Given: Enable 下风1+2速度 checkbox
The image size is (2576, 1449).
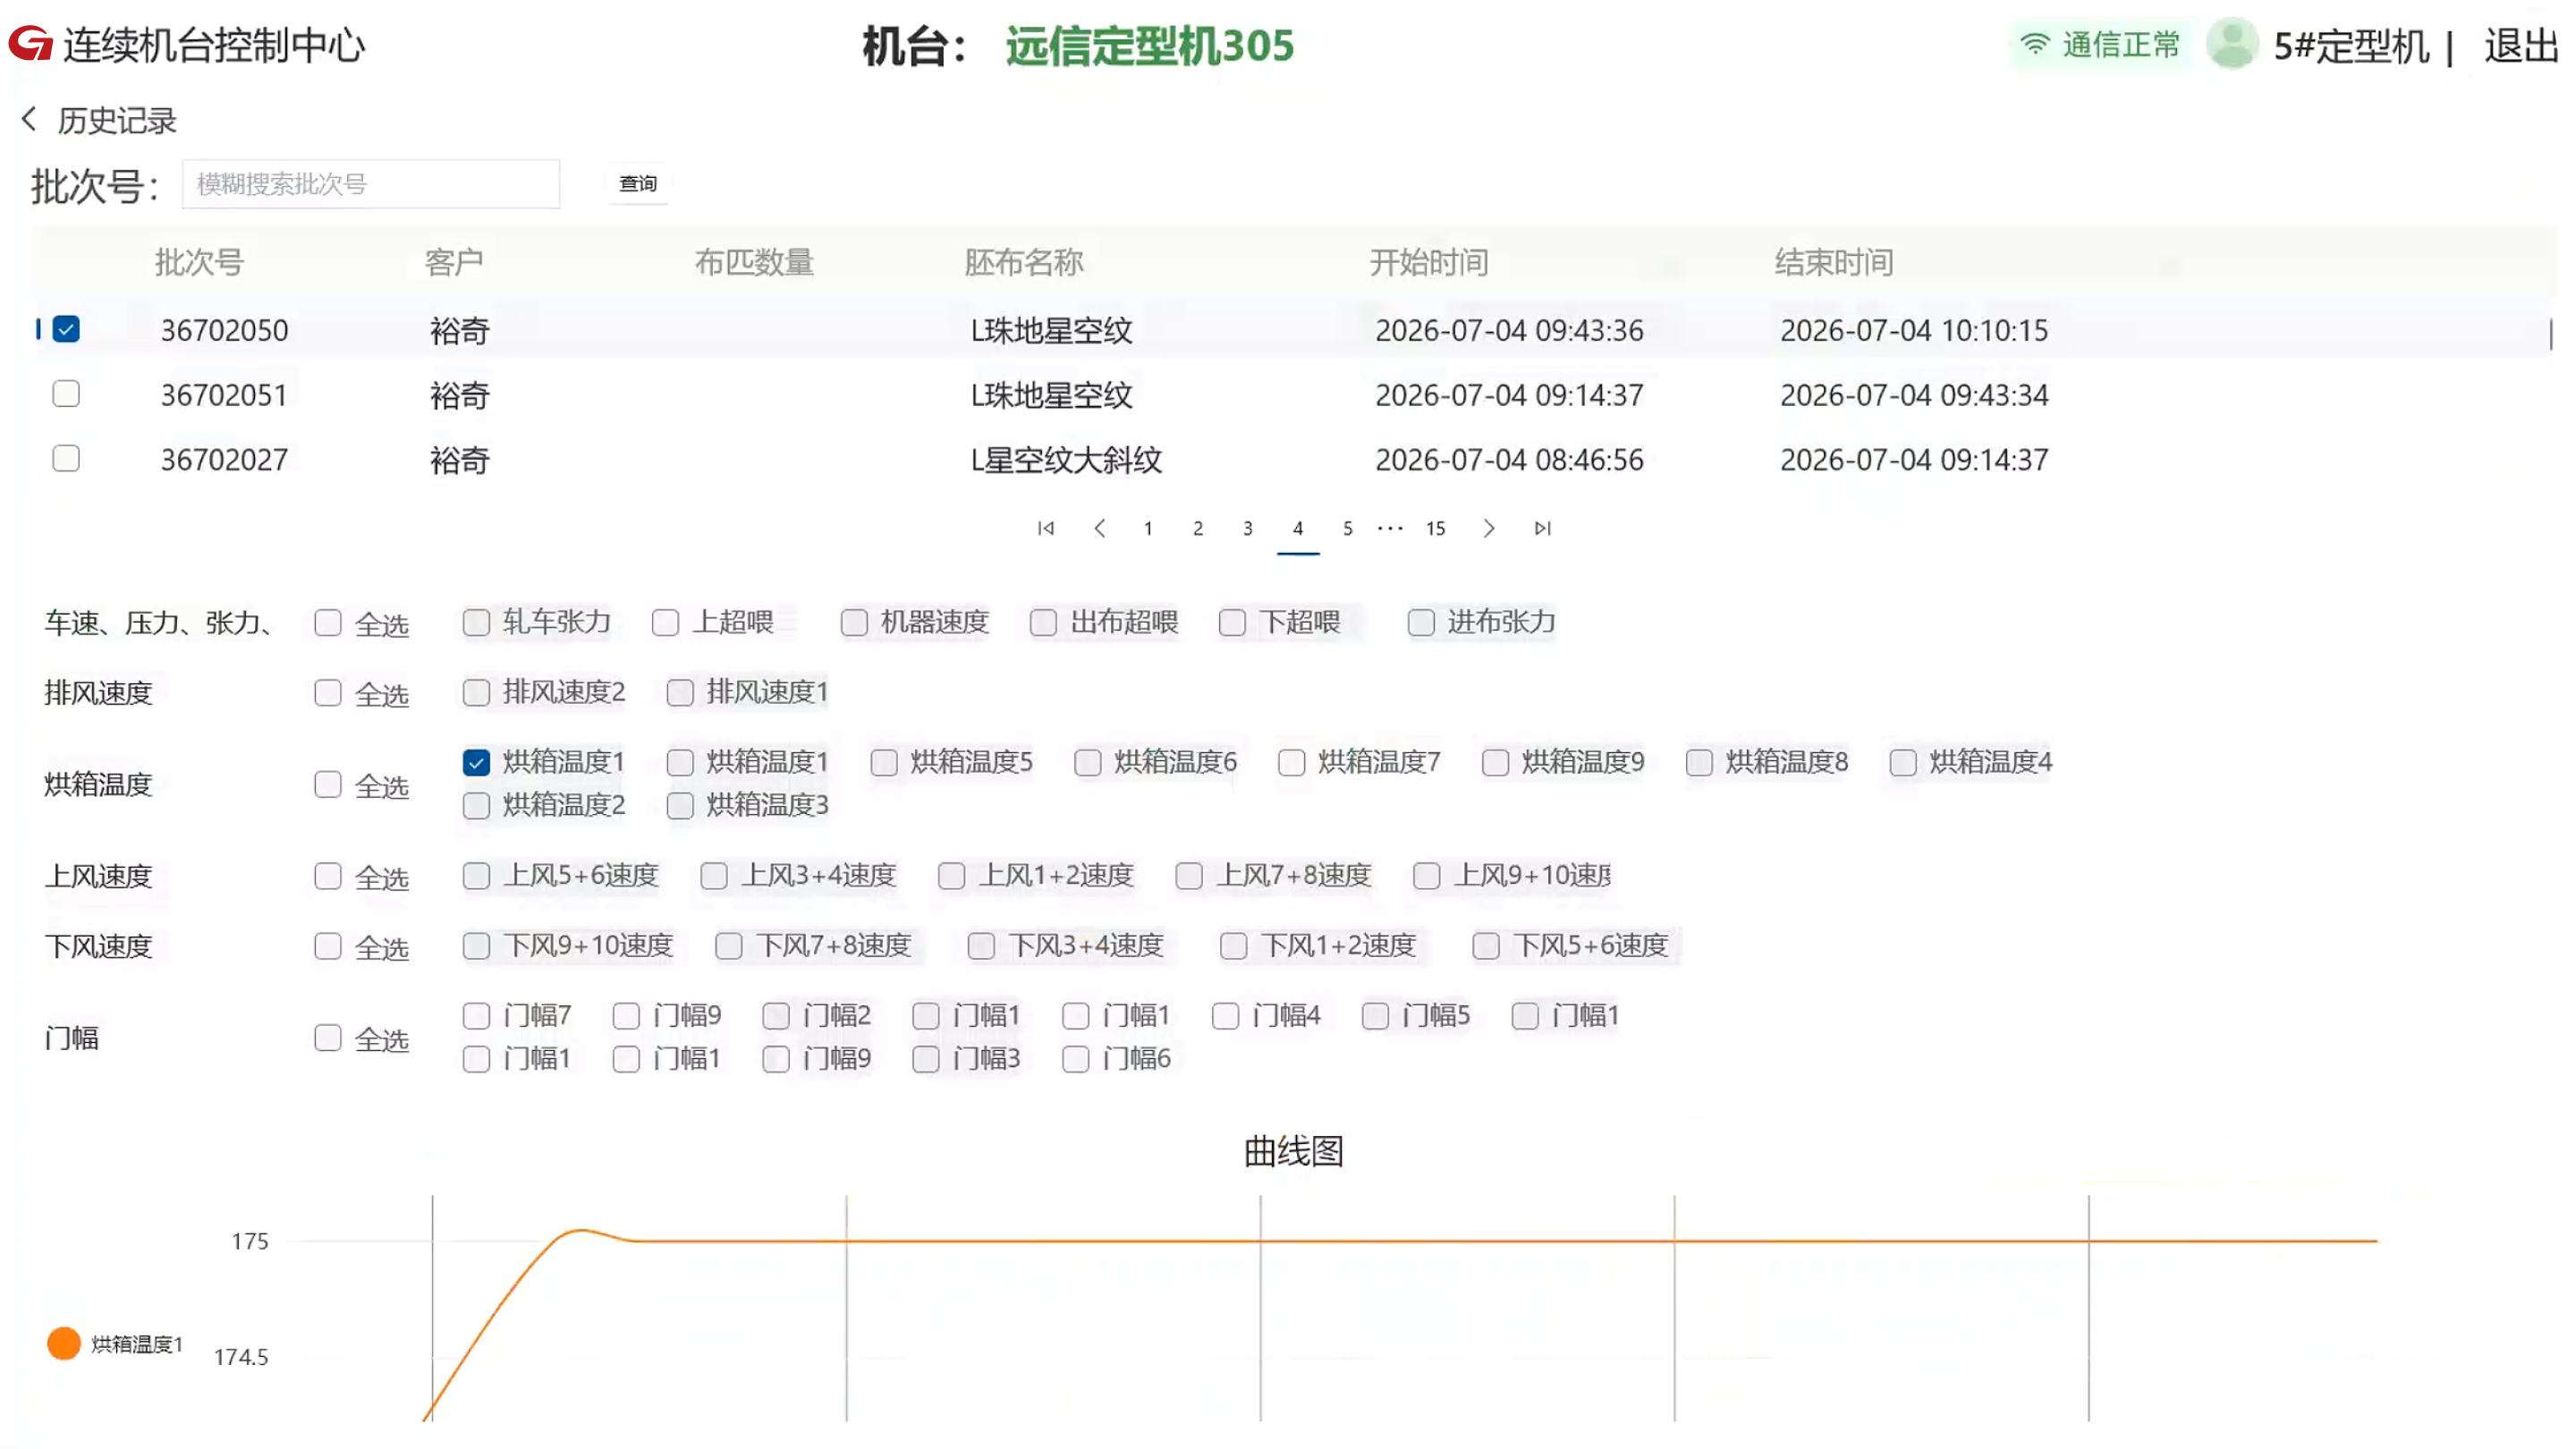Looking at the screenshot, I should (x=1235, y=947).
